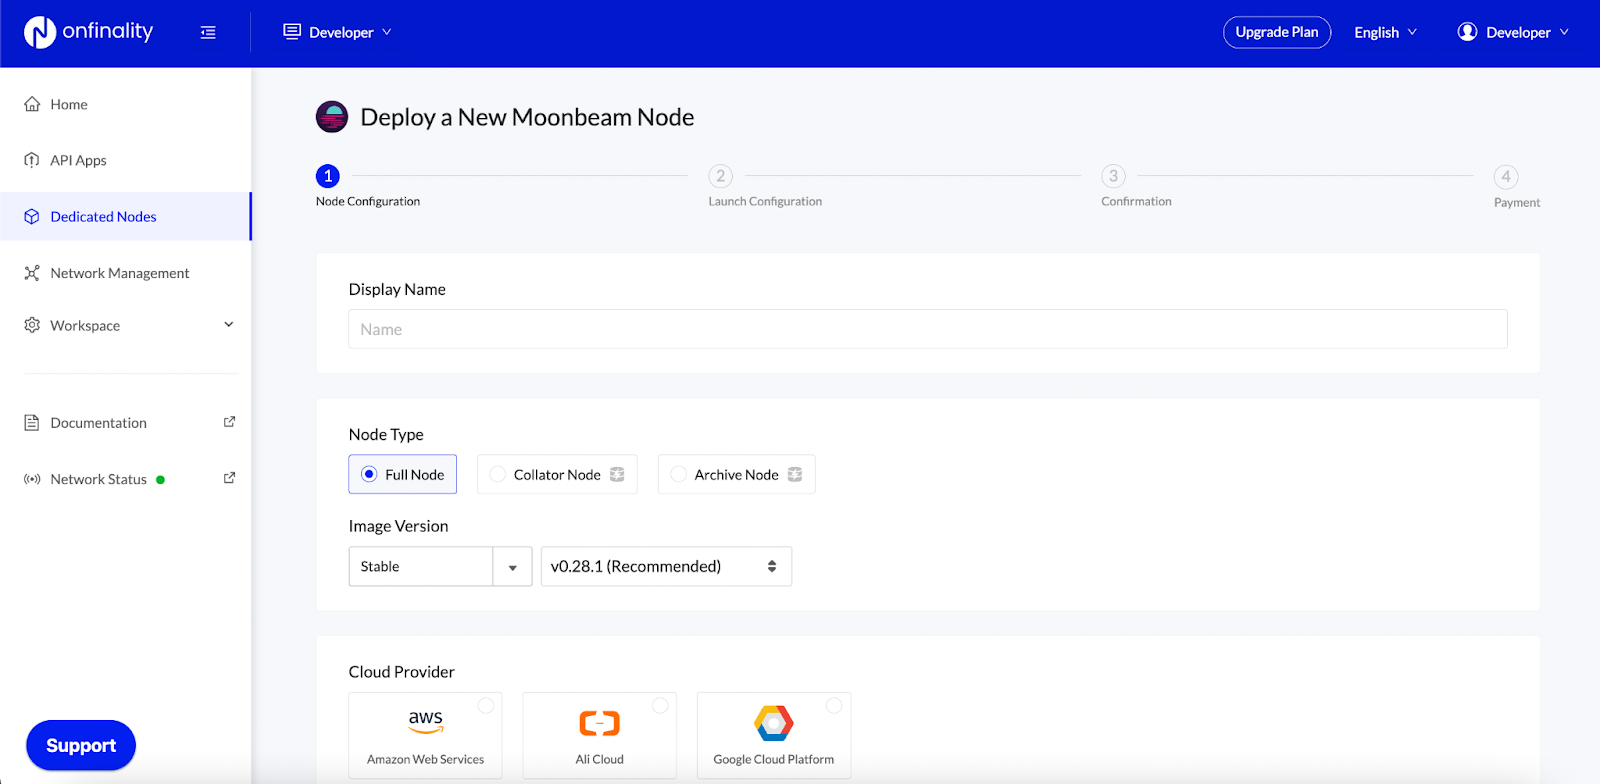1600x784 pixels.
Task: Click the Display Name input field
Action: [928, 329]
